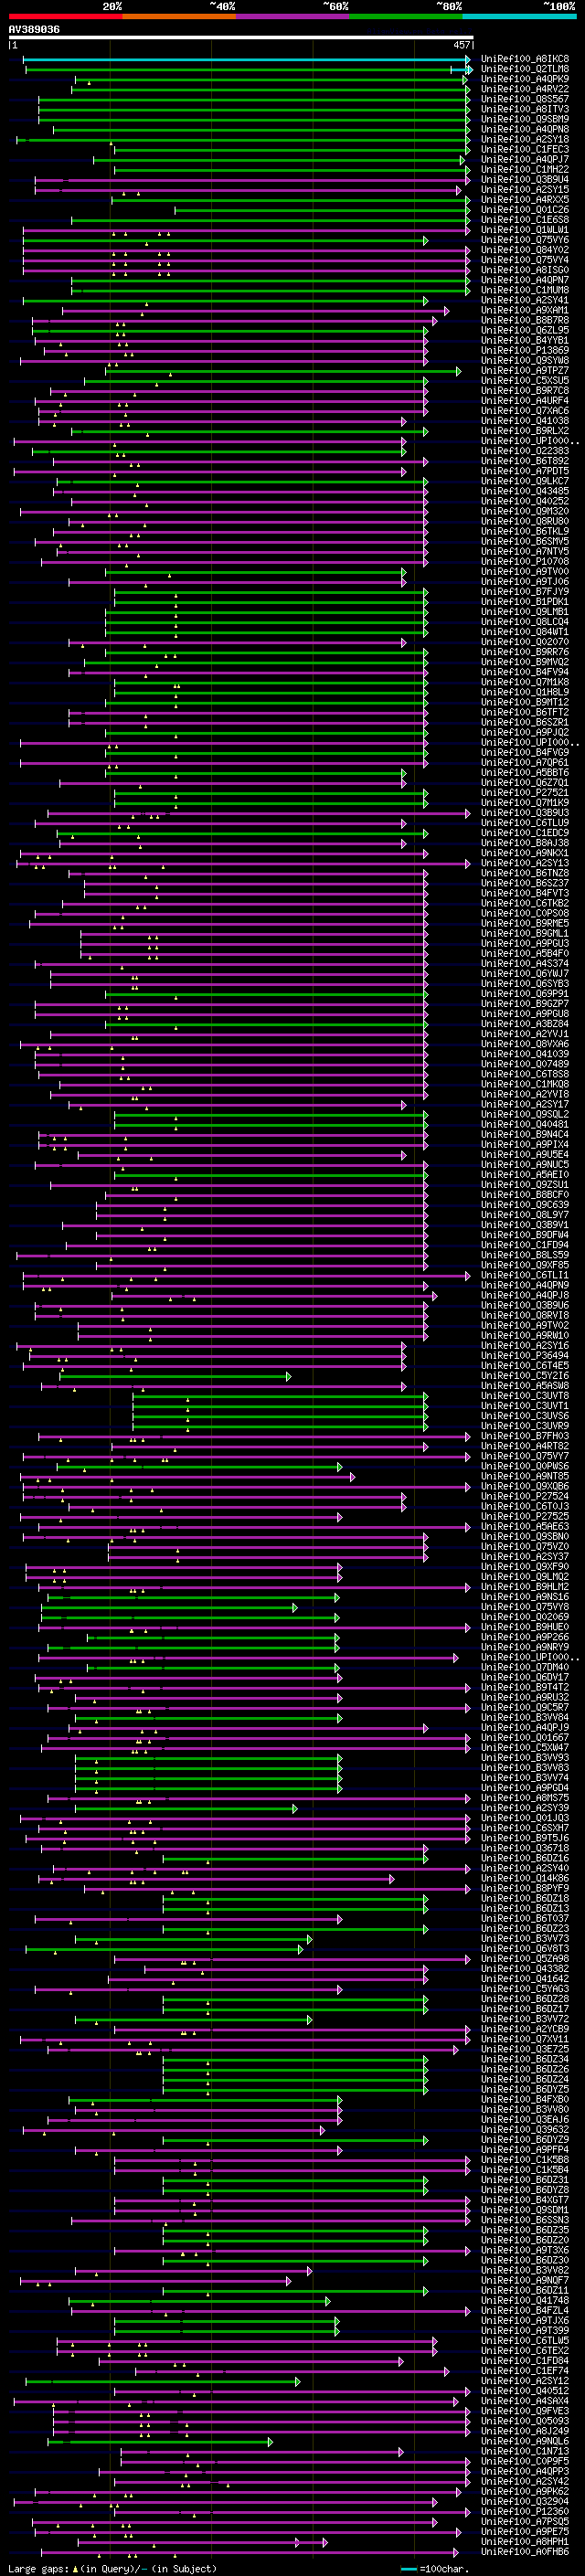Select the UniRef100_Q9LKC7 label
This screenshot has height=2576, width=585.
tap(525, 481)
